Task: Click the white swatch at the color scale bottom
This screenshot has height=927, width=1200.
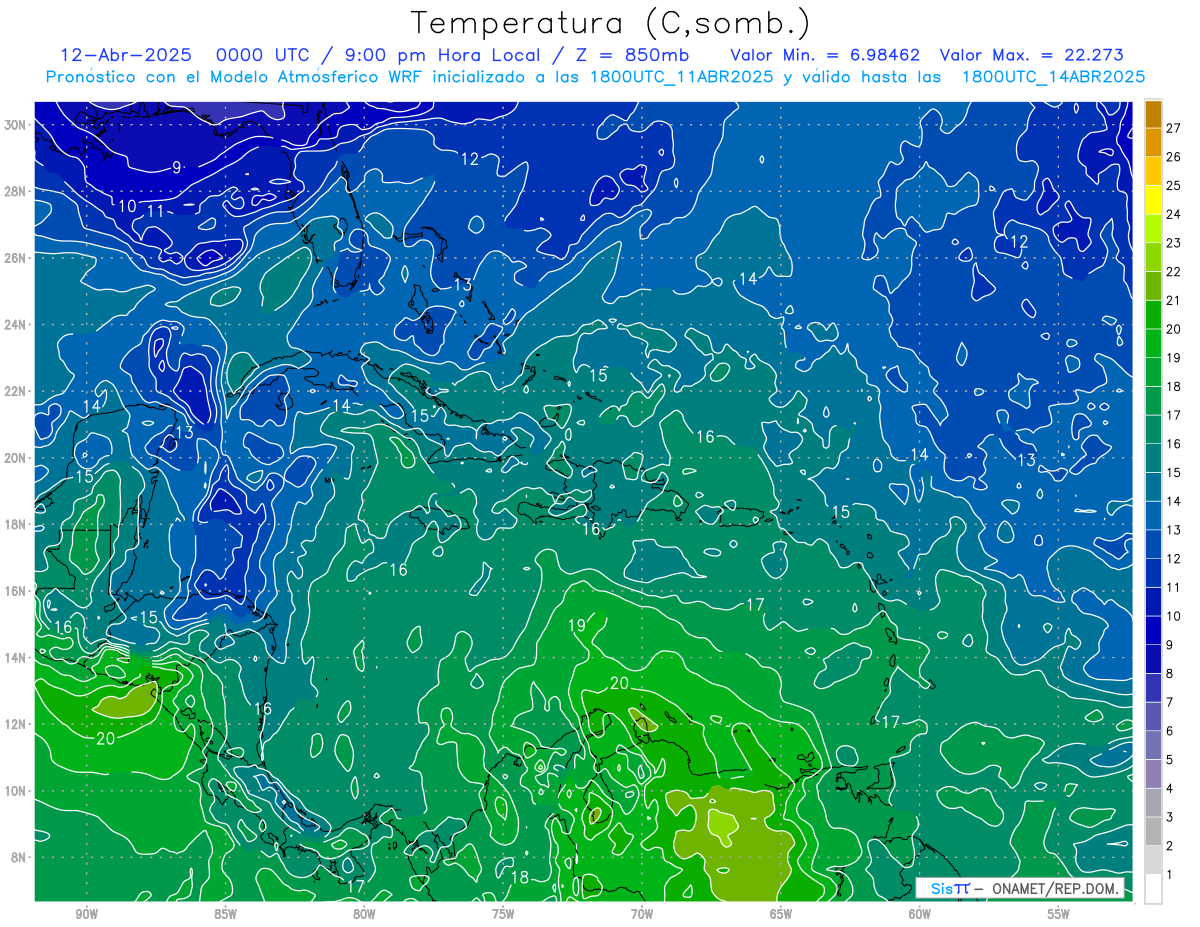Action: [x=1153, y=888]
